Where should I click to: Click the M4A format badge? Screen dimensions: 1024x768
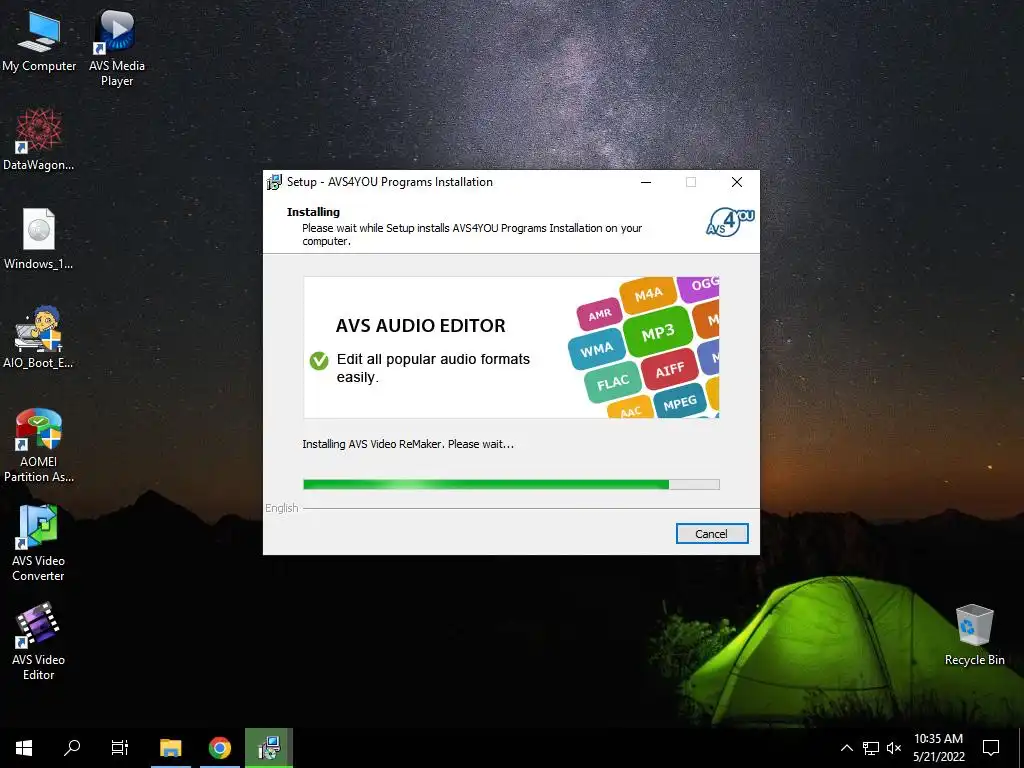pos(648,295)
